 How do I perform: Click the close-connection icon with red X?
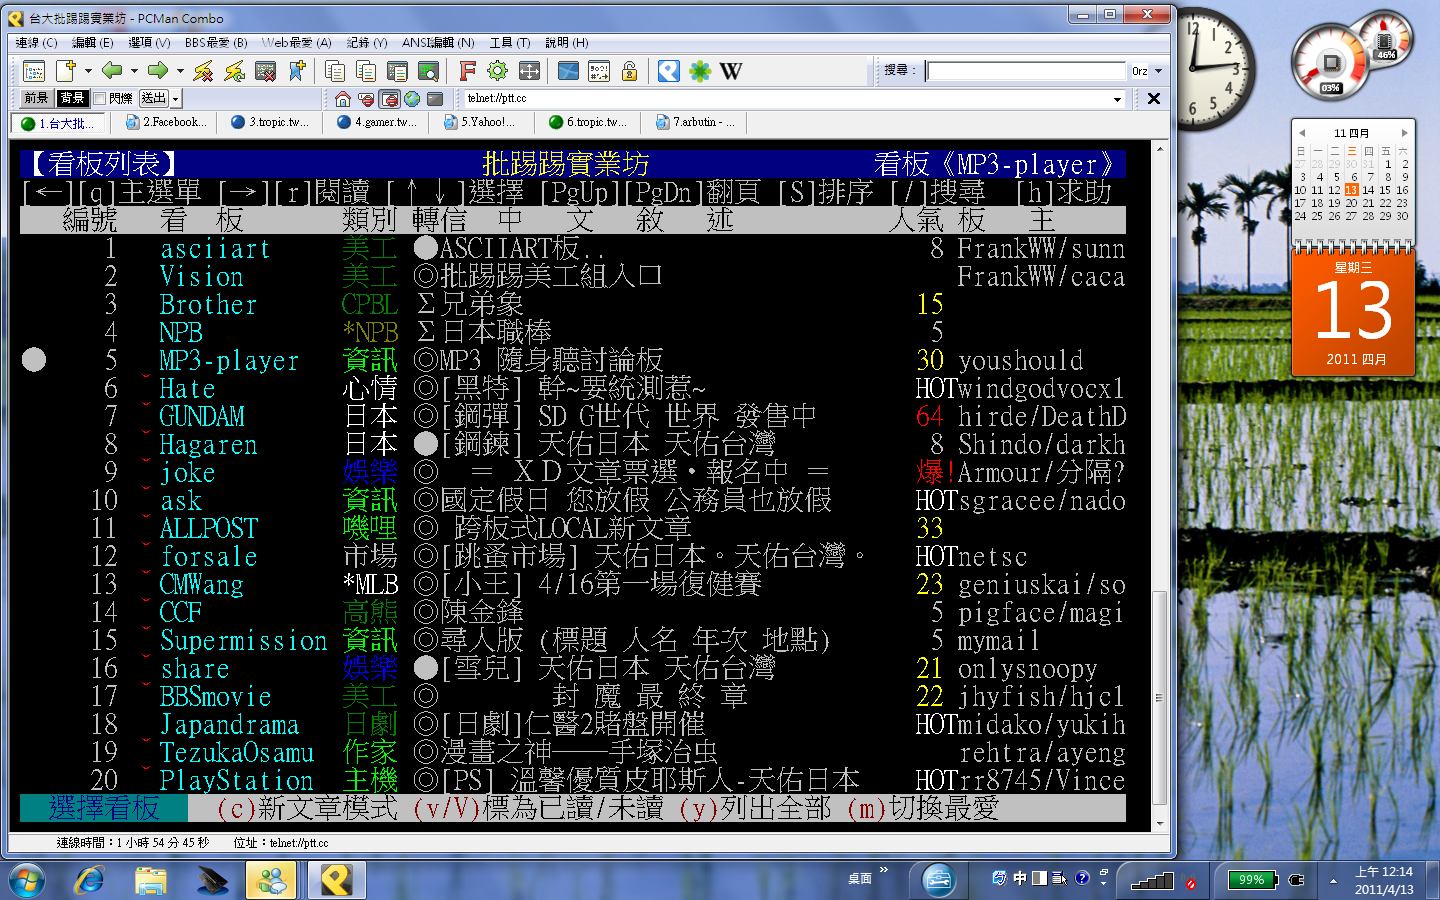[x=266, y=71]
